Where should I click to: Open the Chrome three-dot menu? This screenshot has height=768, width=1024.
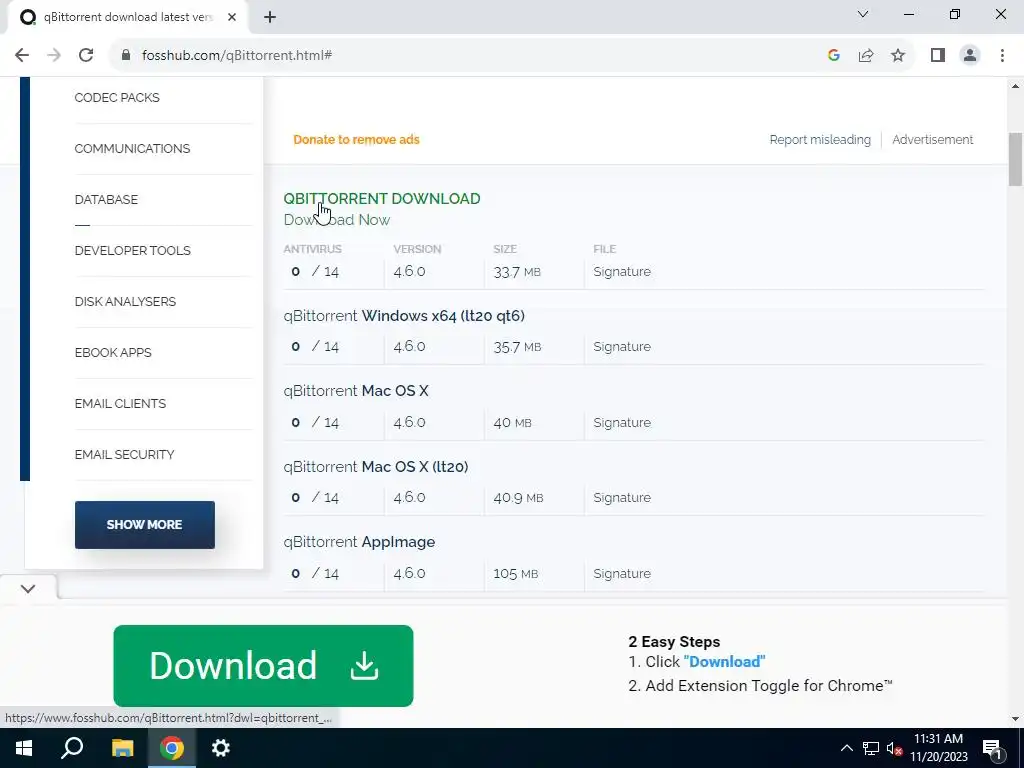tap(1002, 56)
